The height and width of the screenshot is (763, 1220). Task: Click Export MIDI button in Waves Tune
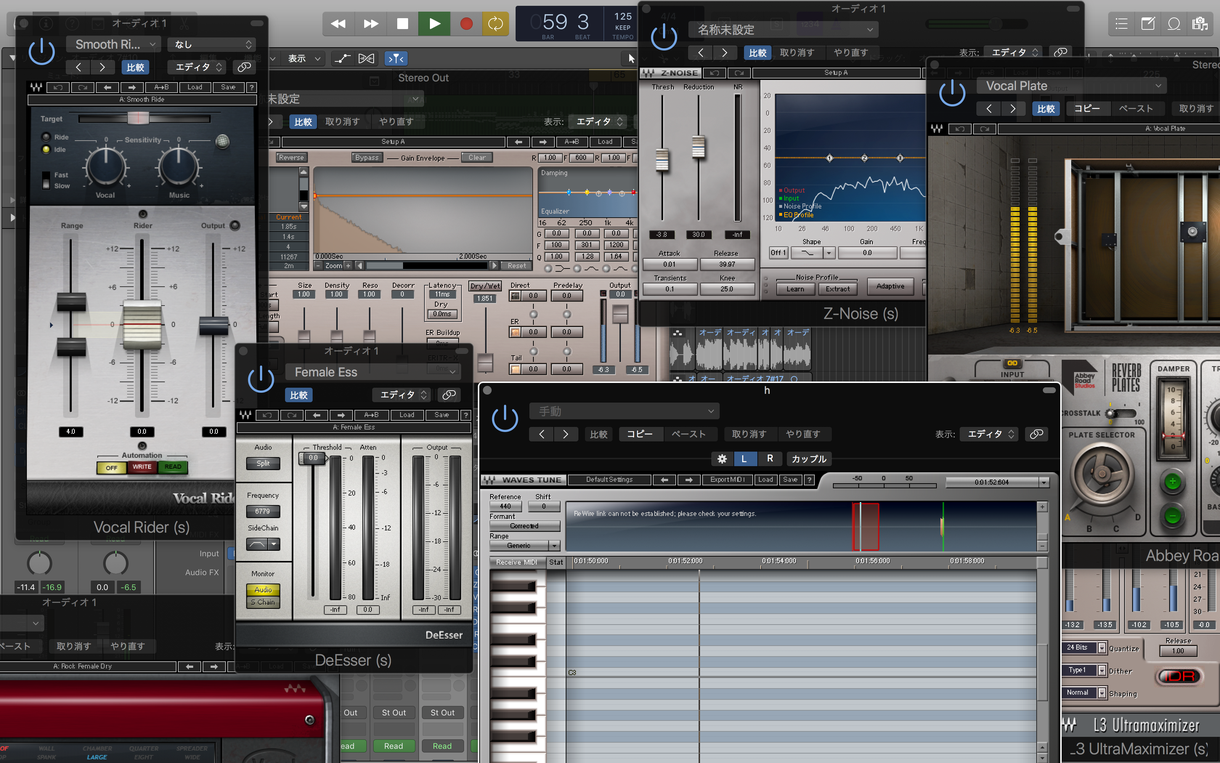727,480
